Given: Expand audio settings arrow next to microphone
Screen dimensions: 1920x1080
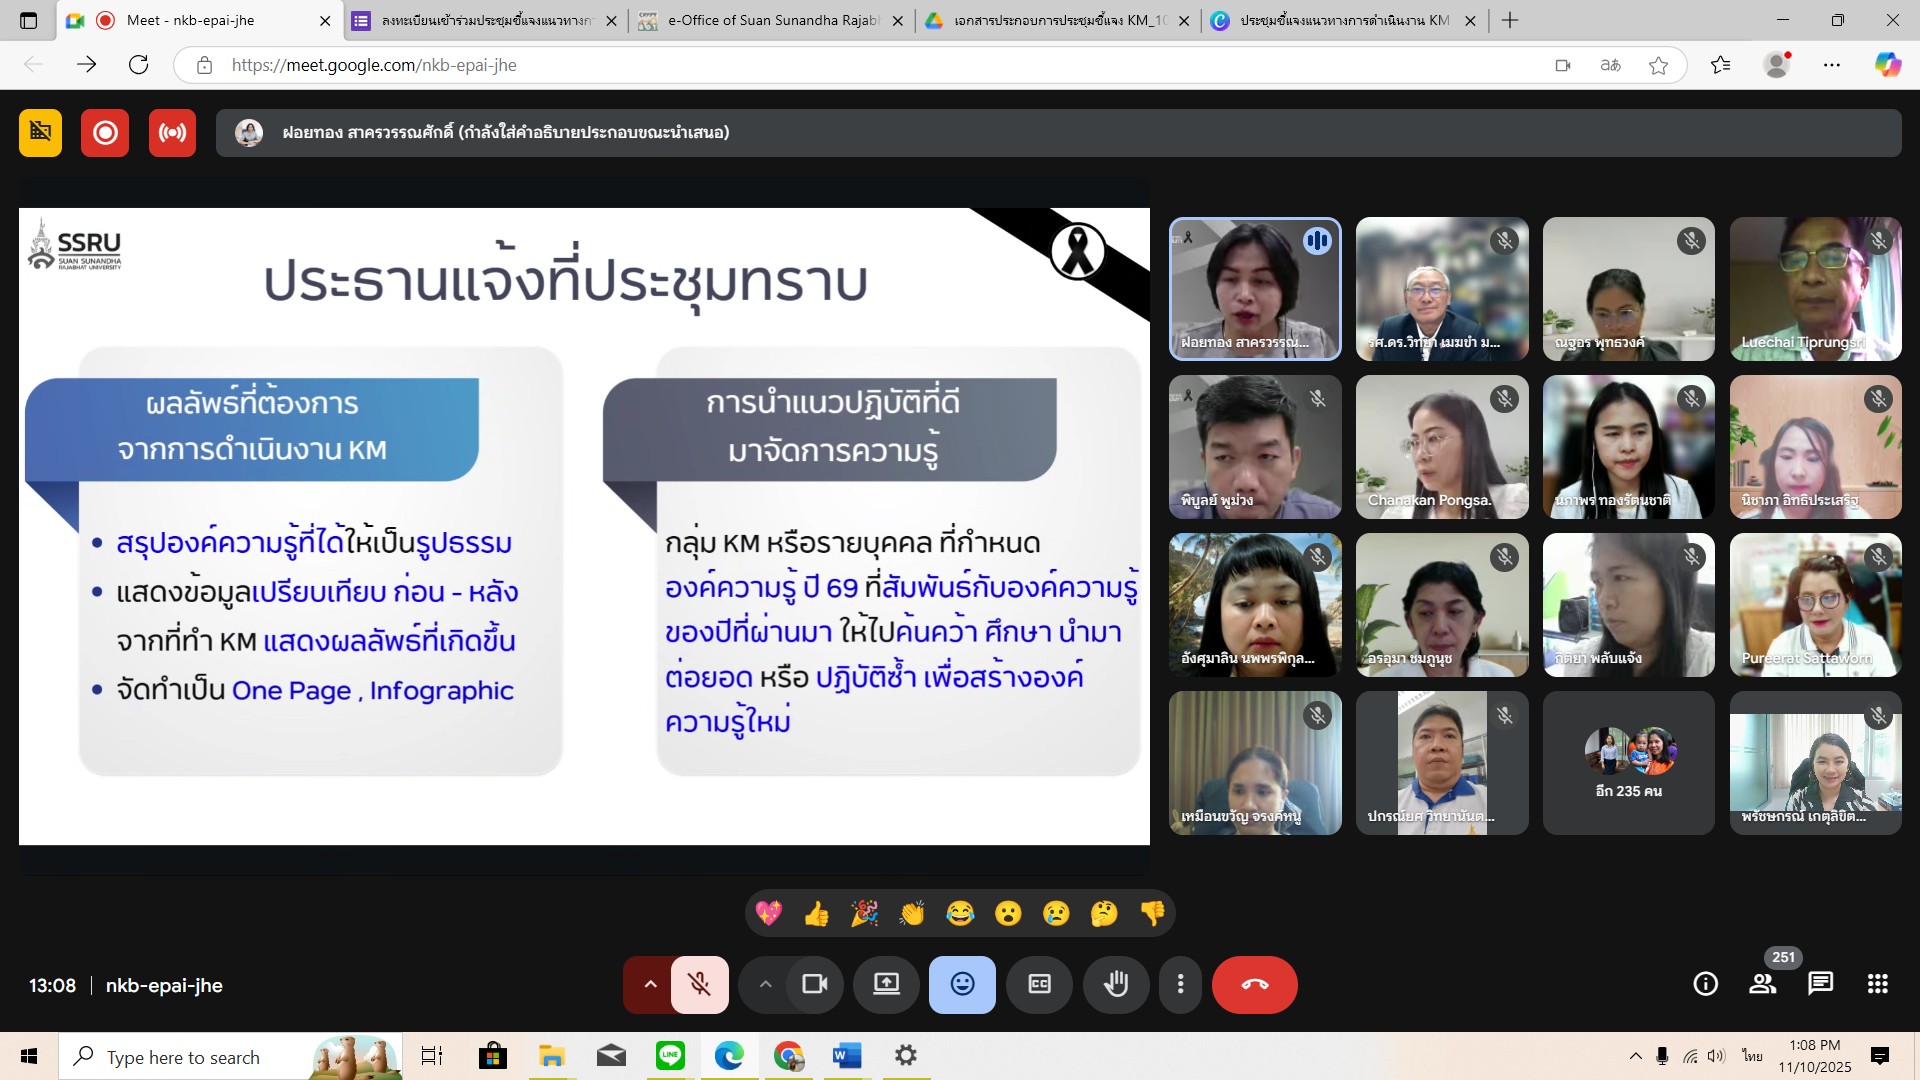Looking at the screenshot, I should [x=650, y=985].
